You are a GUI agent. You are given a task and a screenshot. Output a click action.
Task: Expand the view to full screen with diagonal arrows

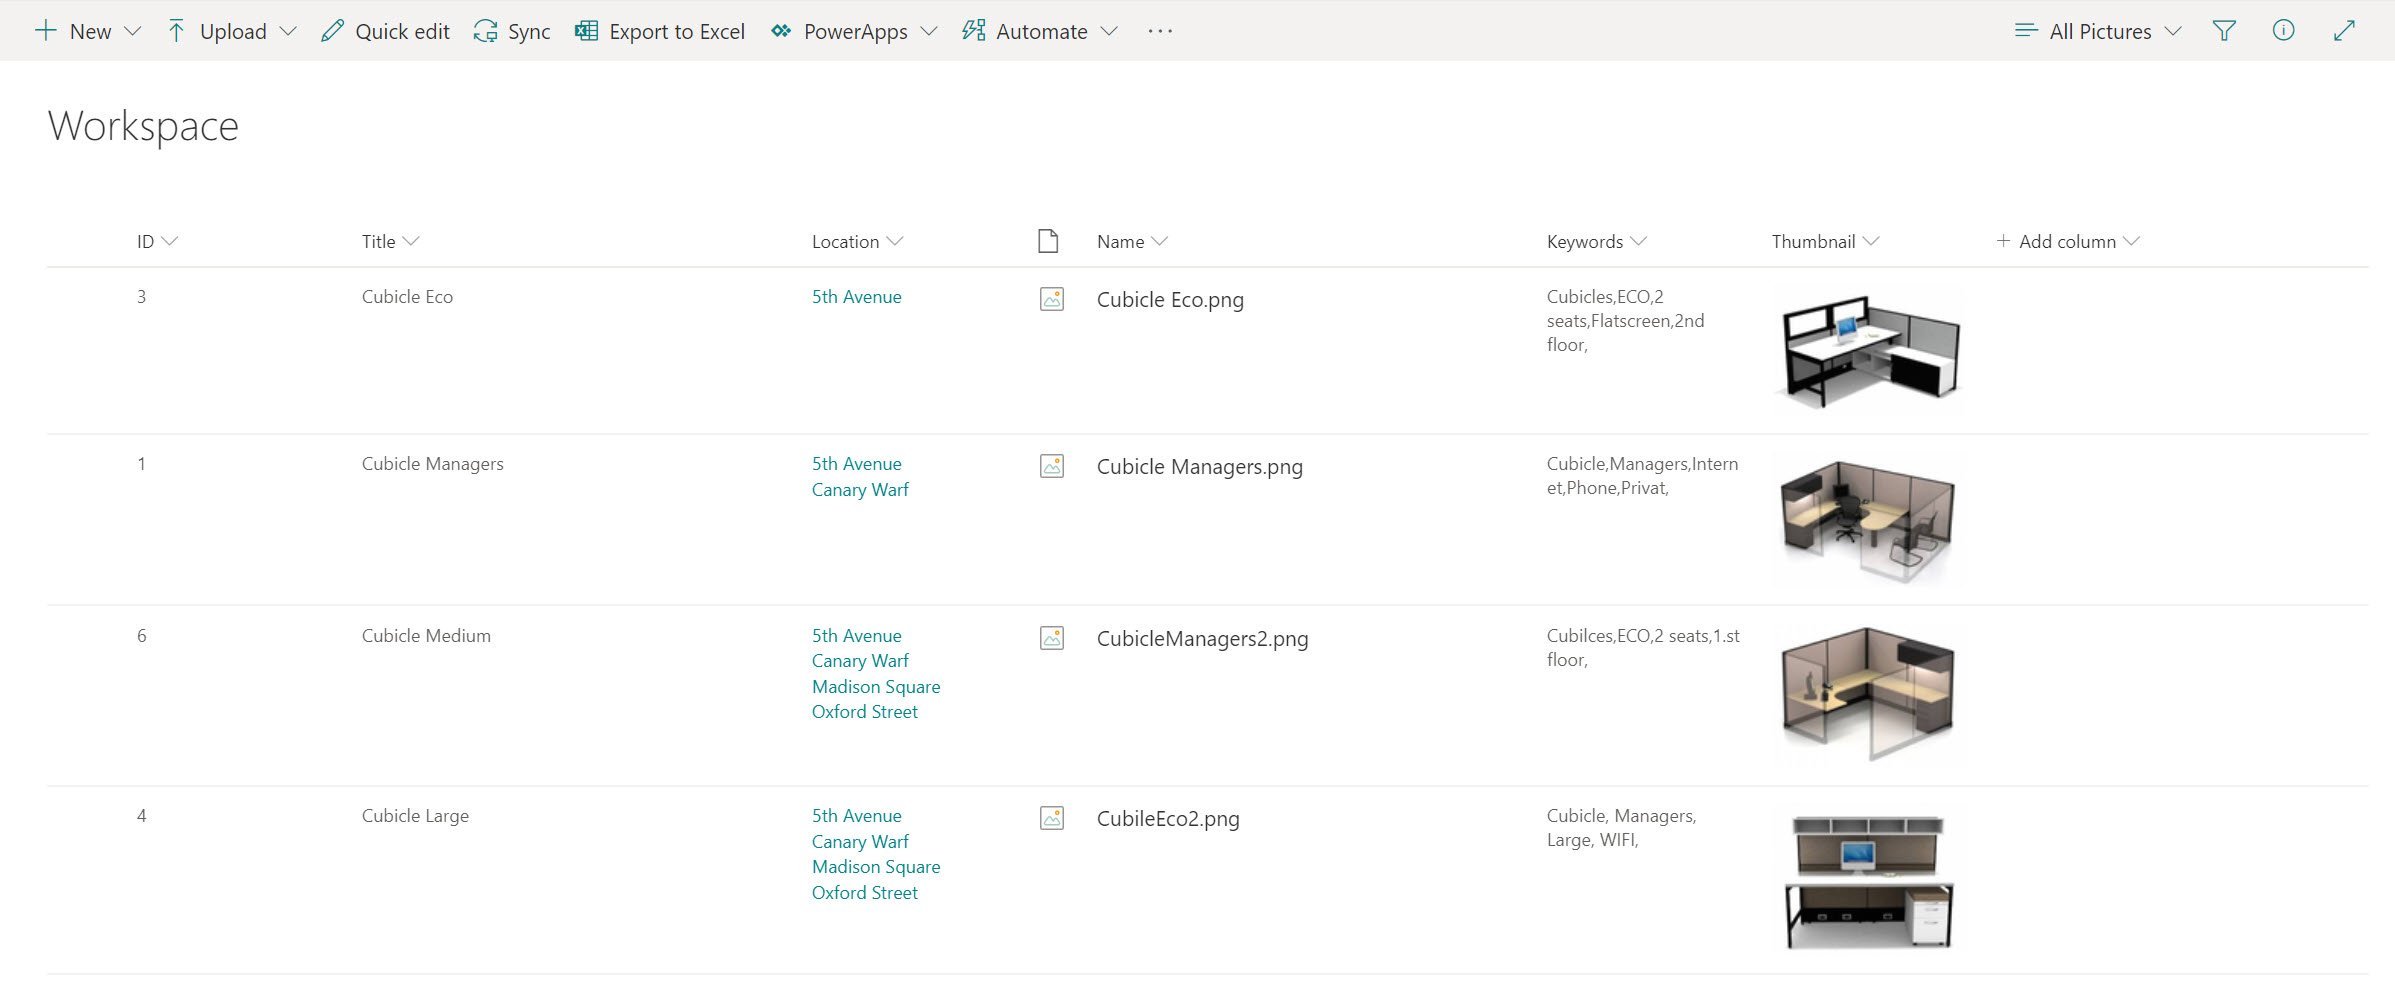point(2343,31)
